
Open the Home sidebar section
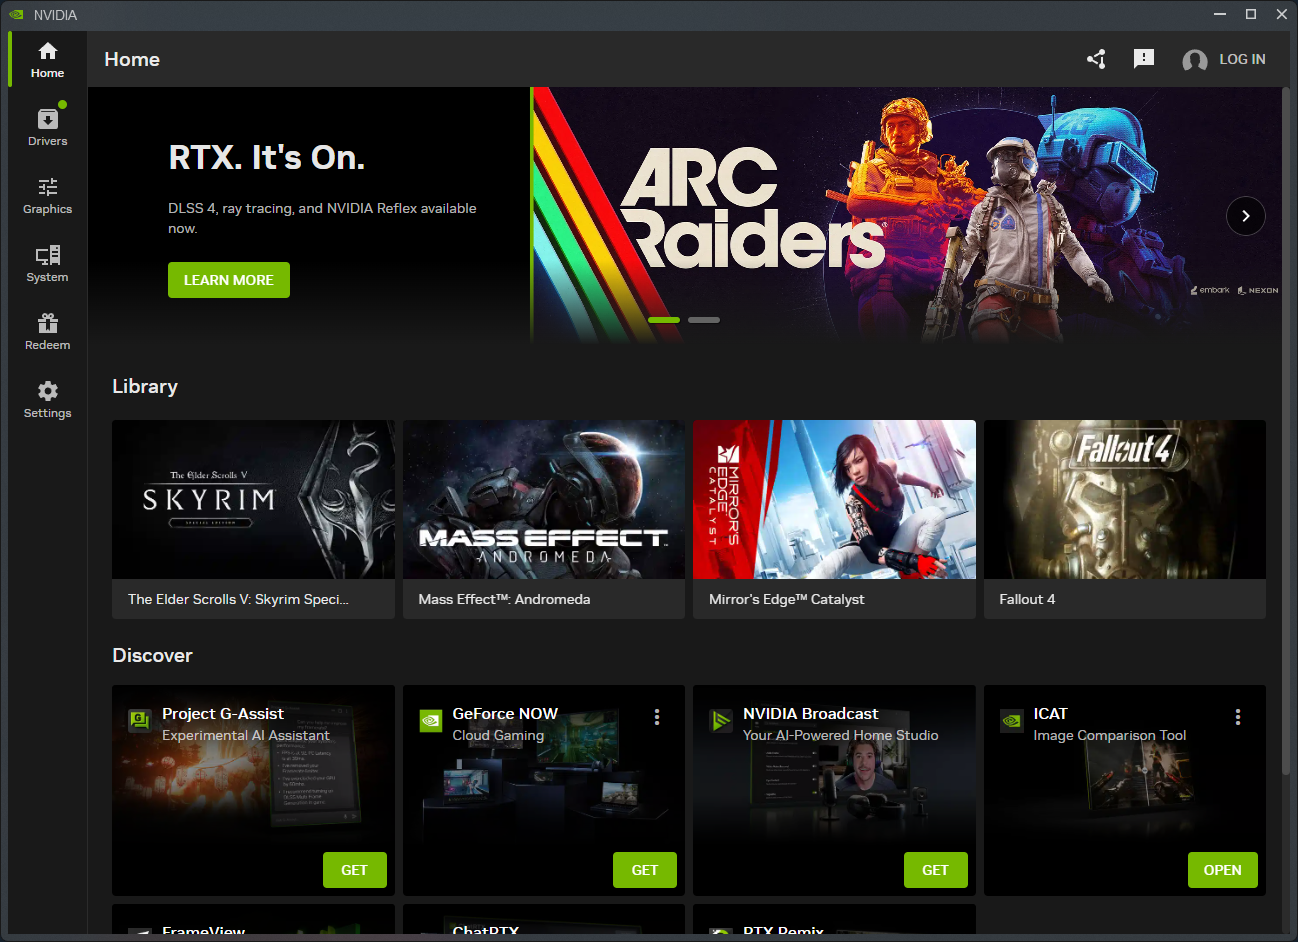click(x=47, y=60)
